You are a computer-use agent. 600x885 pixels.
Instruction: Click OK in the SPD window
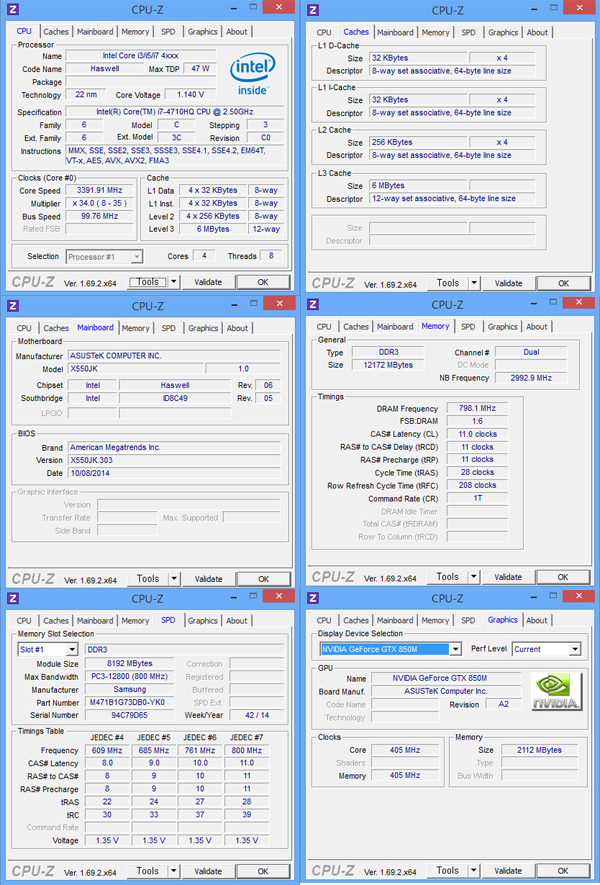click(x=263, y=871)
